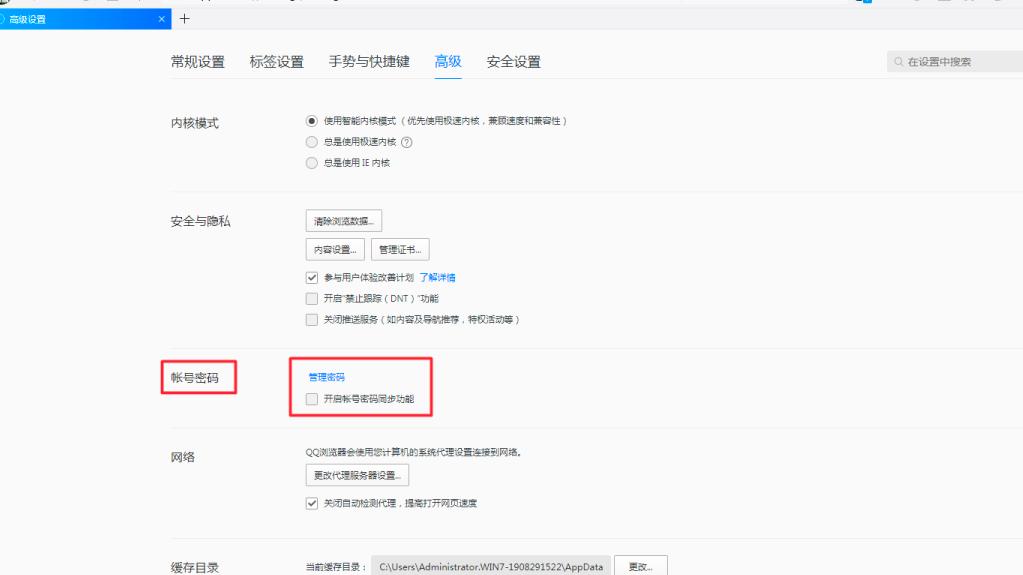The height and width of the screenshot is (575, 1023).
Task: Select 总是使用 IE 内核 radio option
Action: pos(312,163)
